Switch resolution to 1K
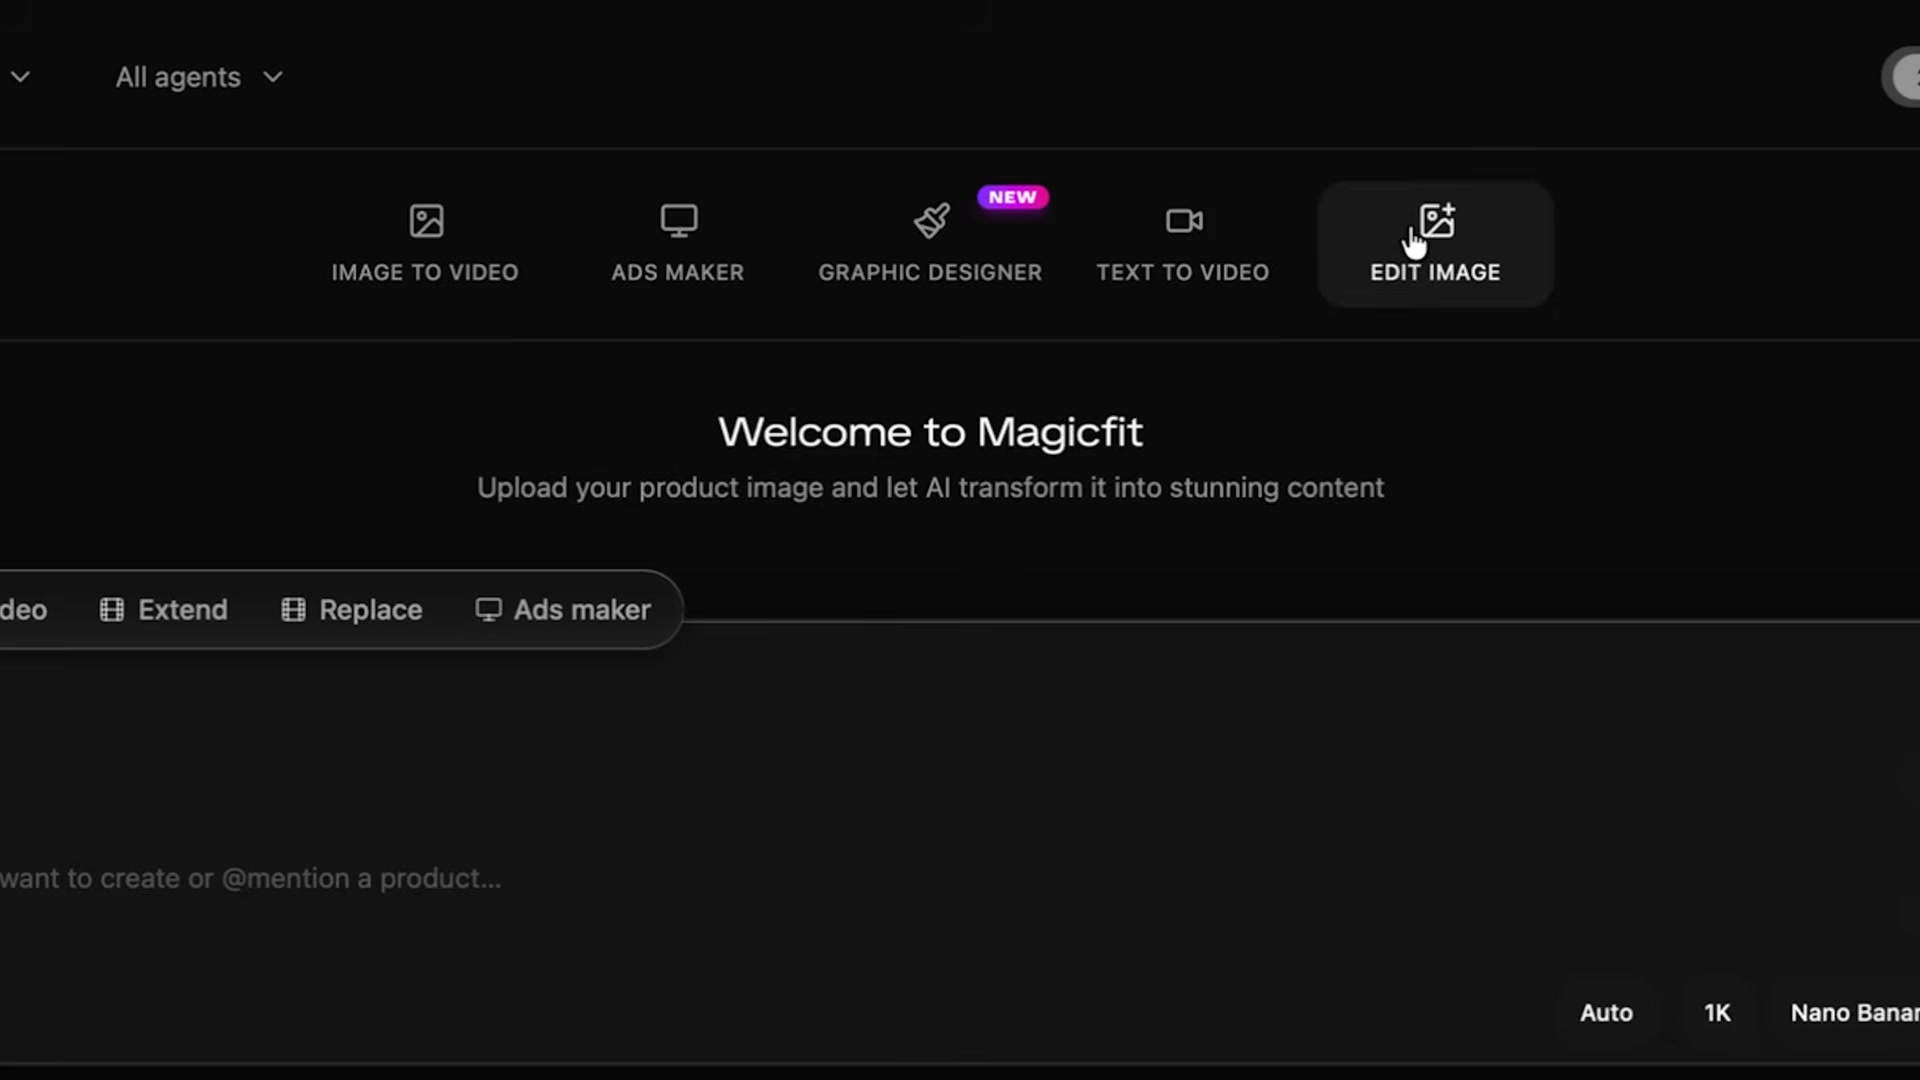Viewport: 1920px width, 1080px height. coord(1717,1012)
